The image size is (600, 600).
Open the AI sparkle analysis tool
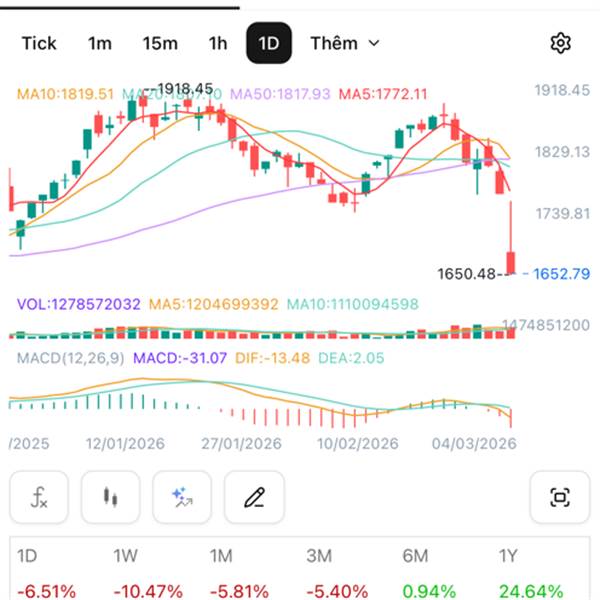click(x=182, y=497)
